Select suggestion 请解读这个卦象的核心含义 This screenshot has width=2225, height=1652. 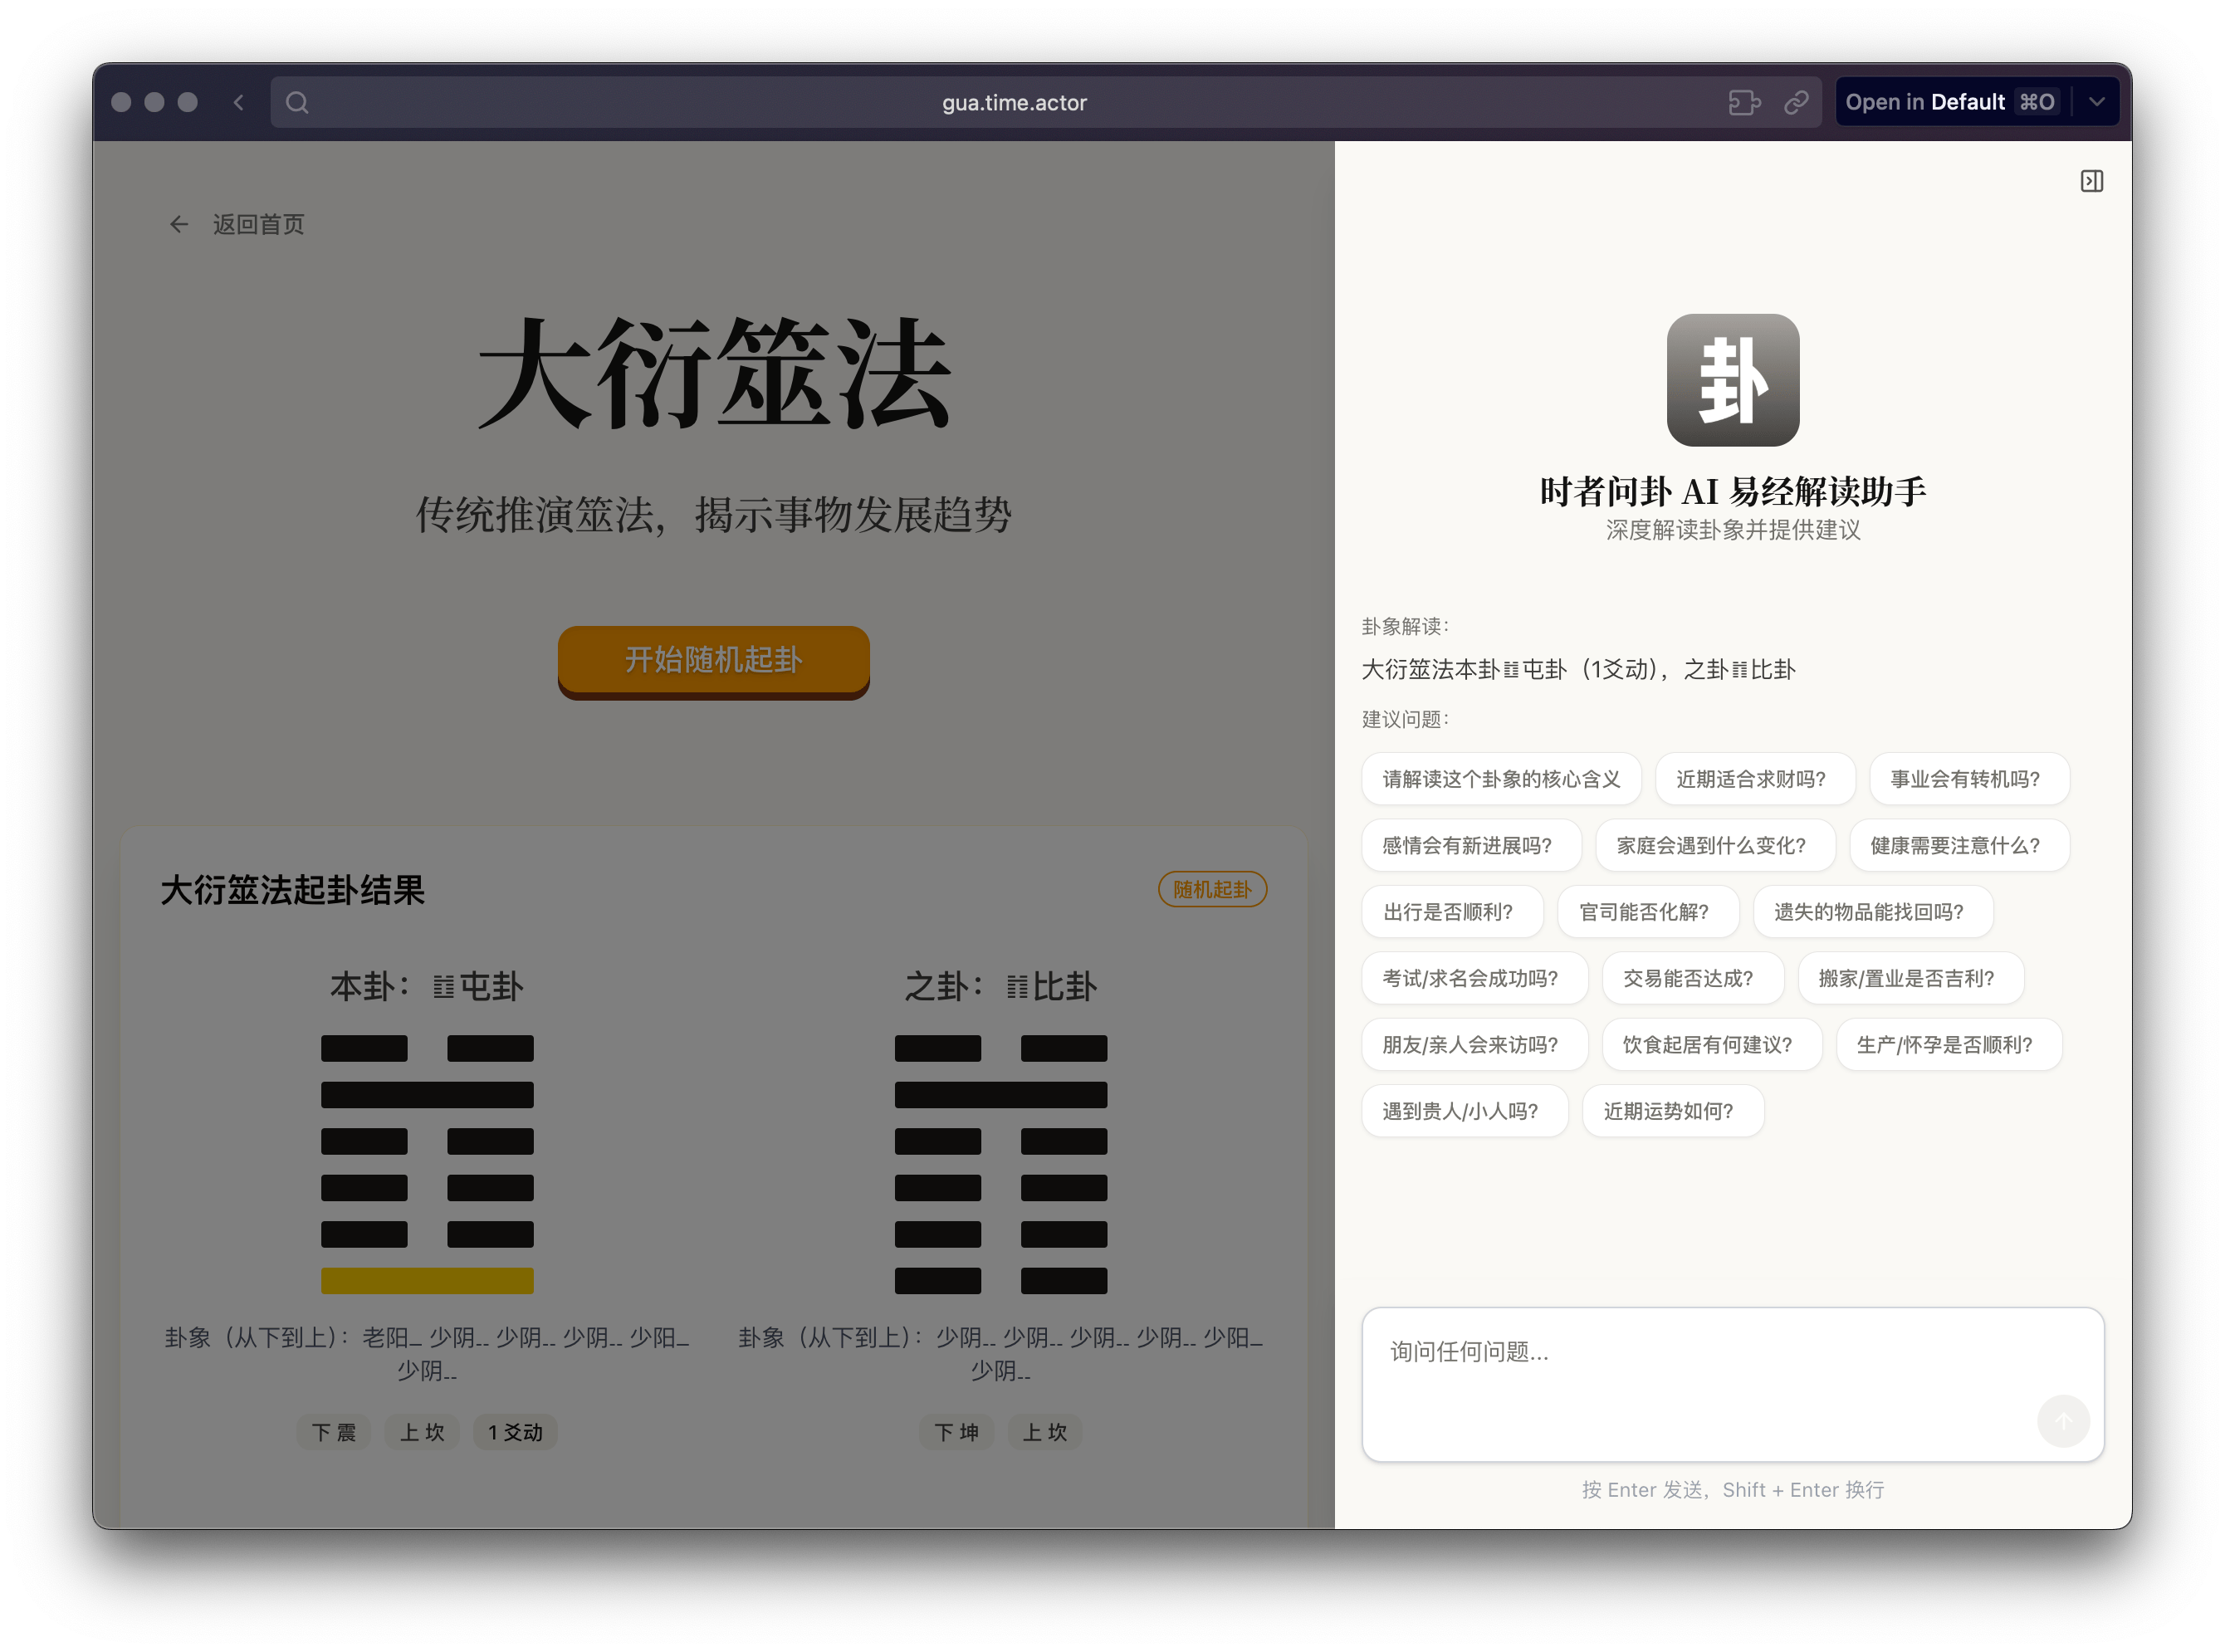point(1500,779)
